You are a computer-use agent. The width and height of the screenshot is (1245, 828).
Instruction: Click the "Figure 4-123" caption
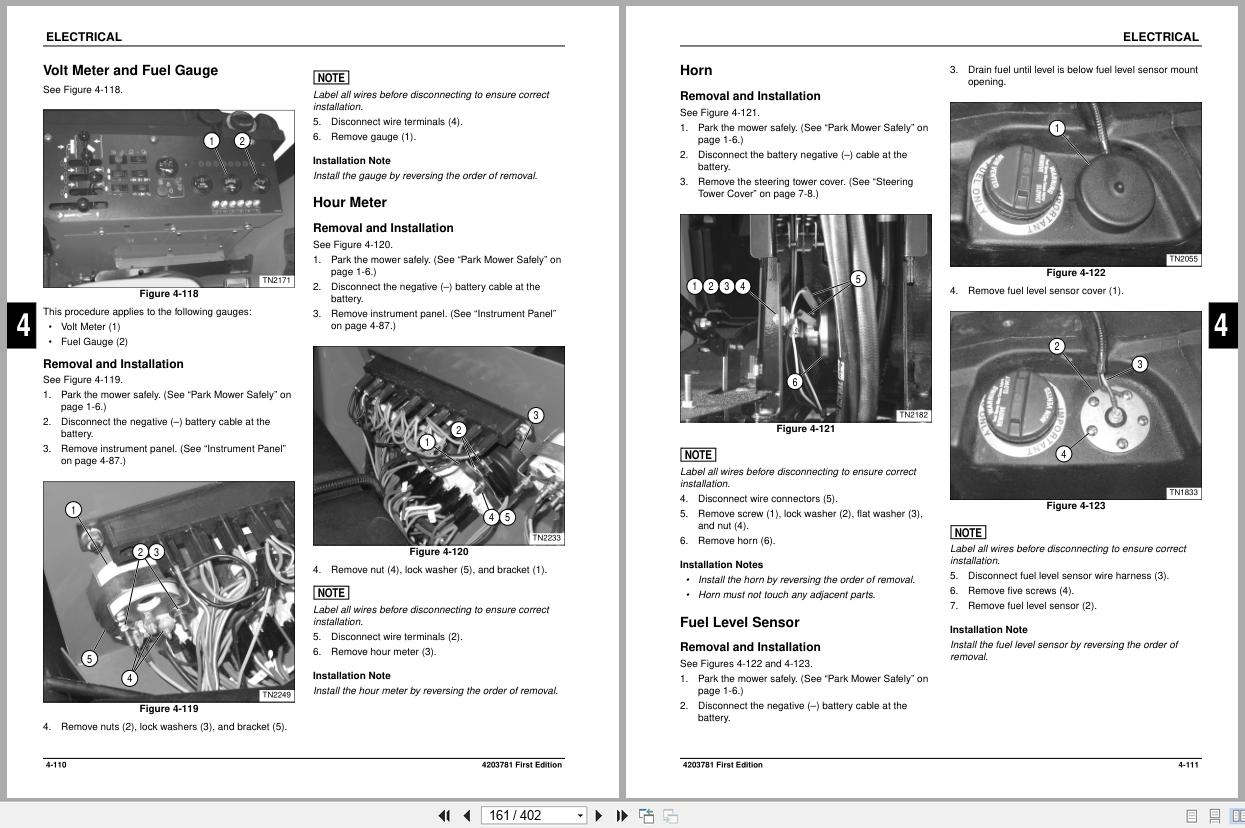coord(1076,506)
